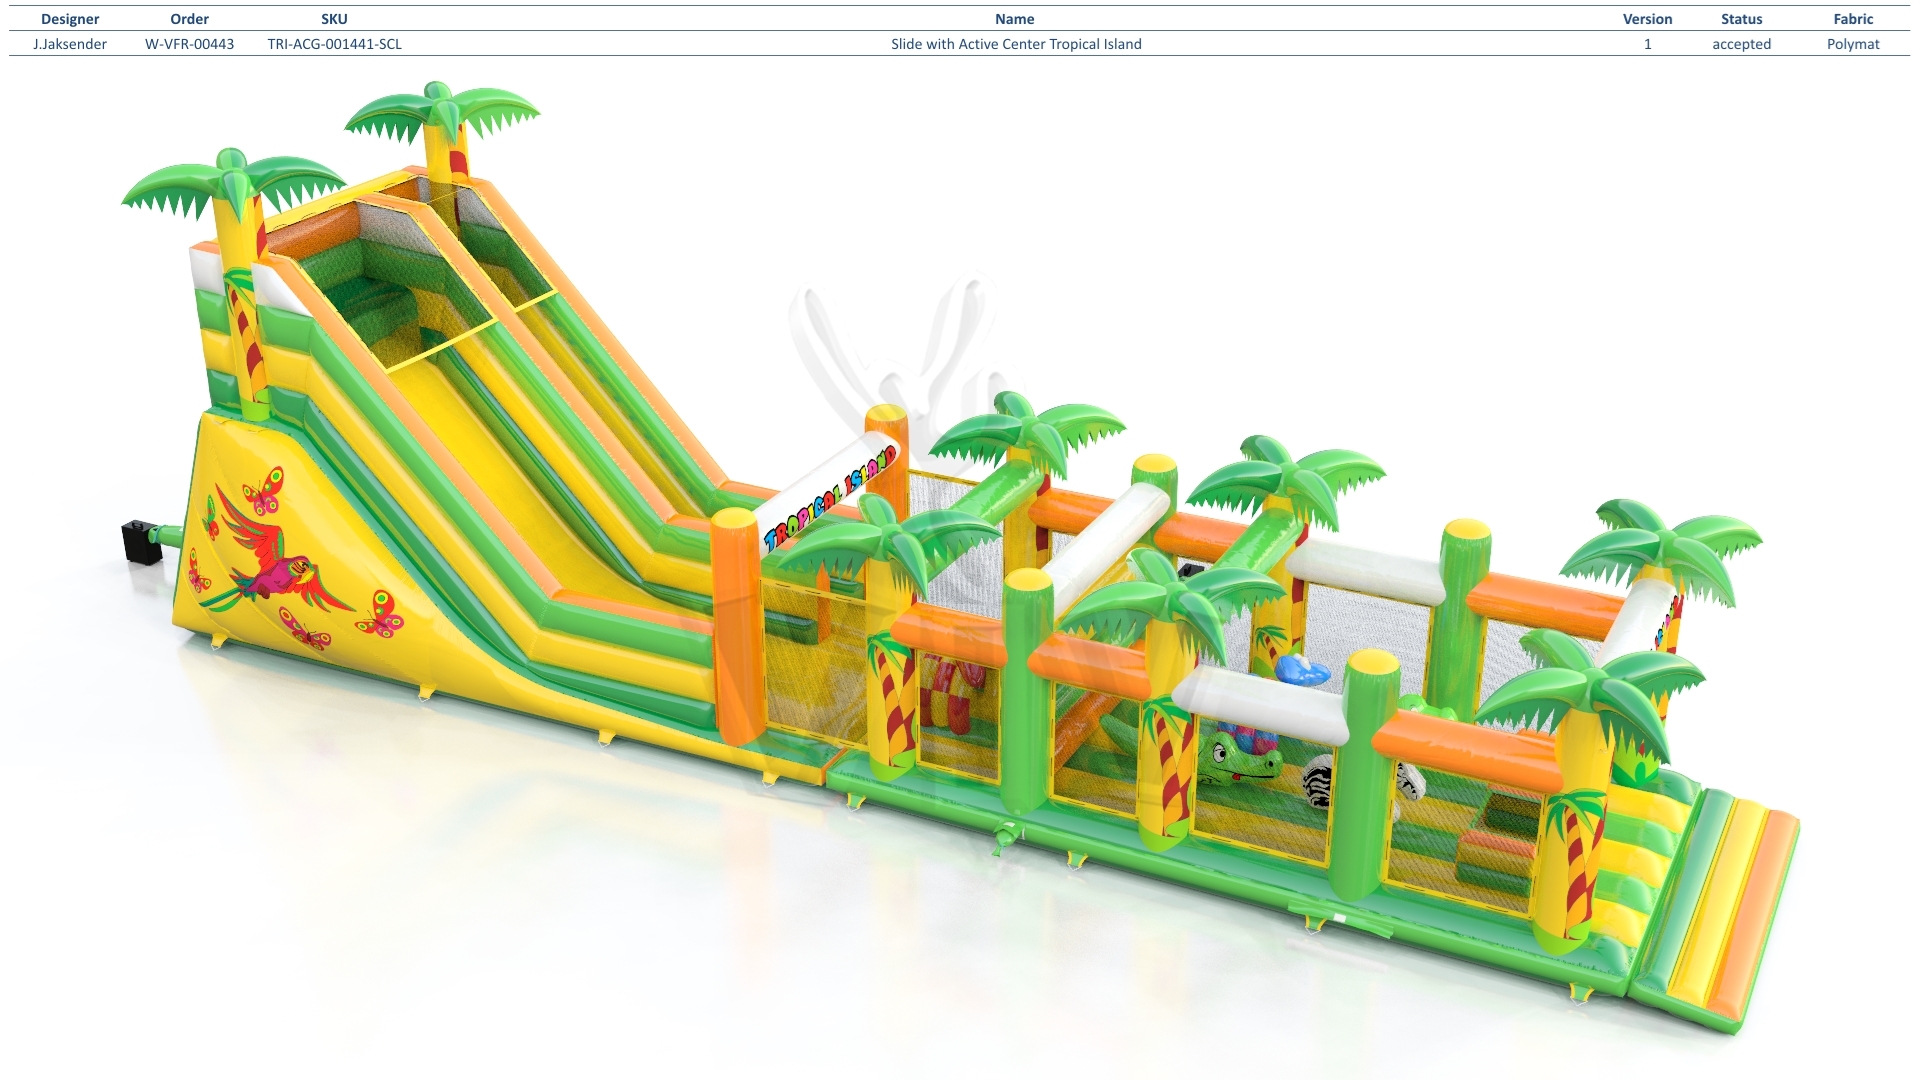Viewport: 1920px width, 1080px height.
Task: Select product name Slide with Active Center Tropical Island
Action: (1016, 44)
